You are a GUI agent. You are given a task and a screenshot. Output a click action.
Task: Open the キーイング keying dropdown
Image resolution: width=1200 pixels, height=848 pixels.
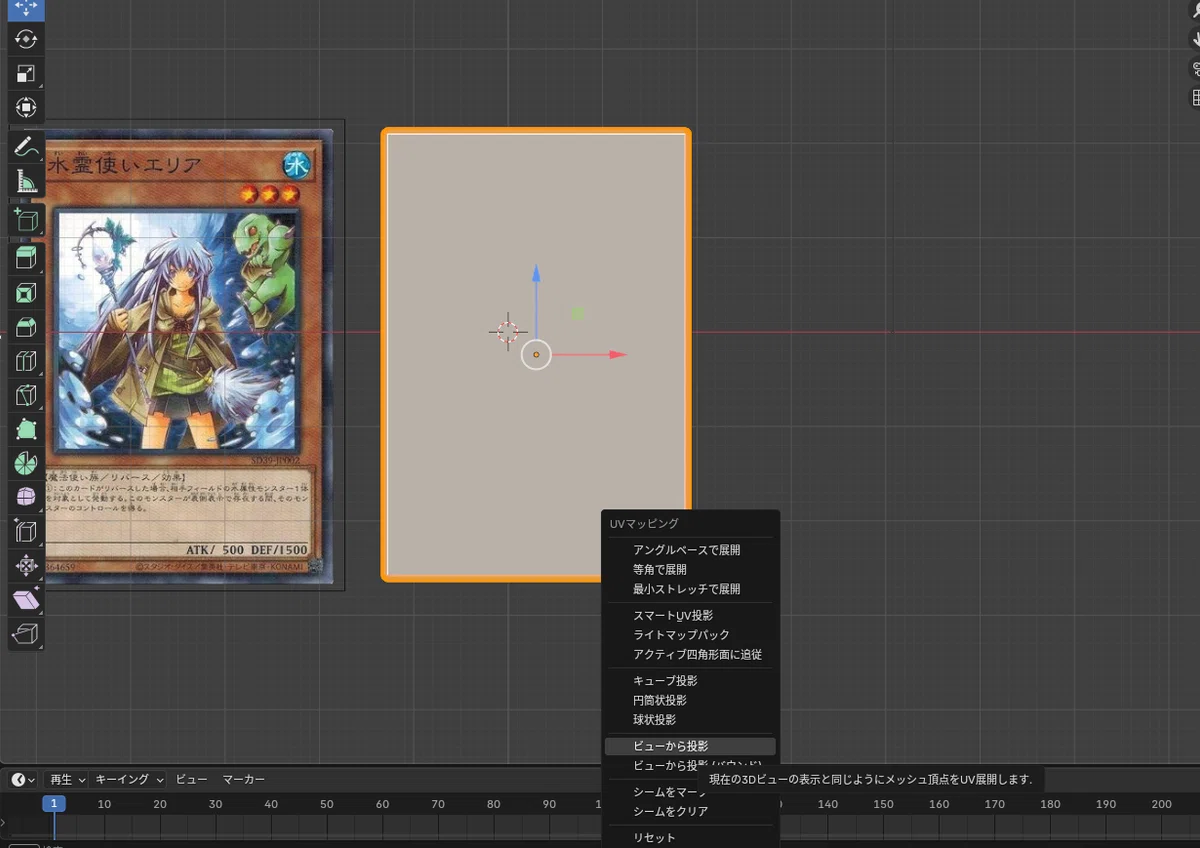pos(129,779)
